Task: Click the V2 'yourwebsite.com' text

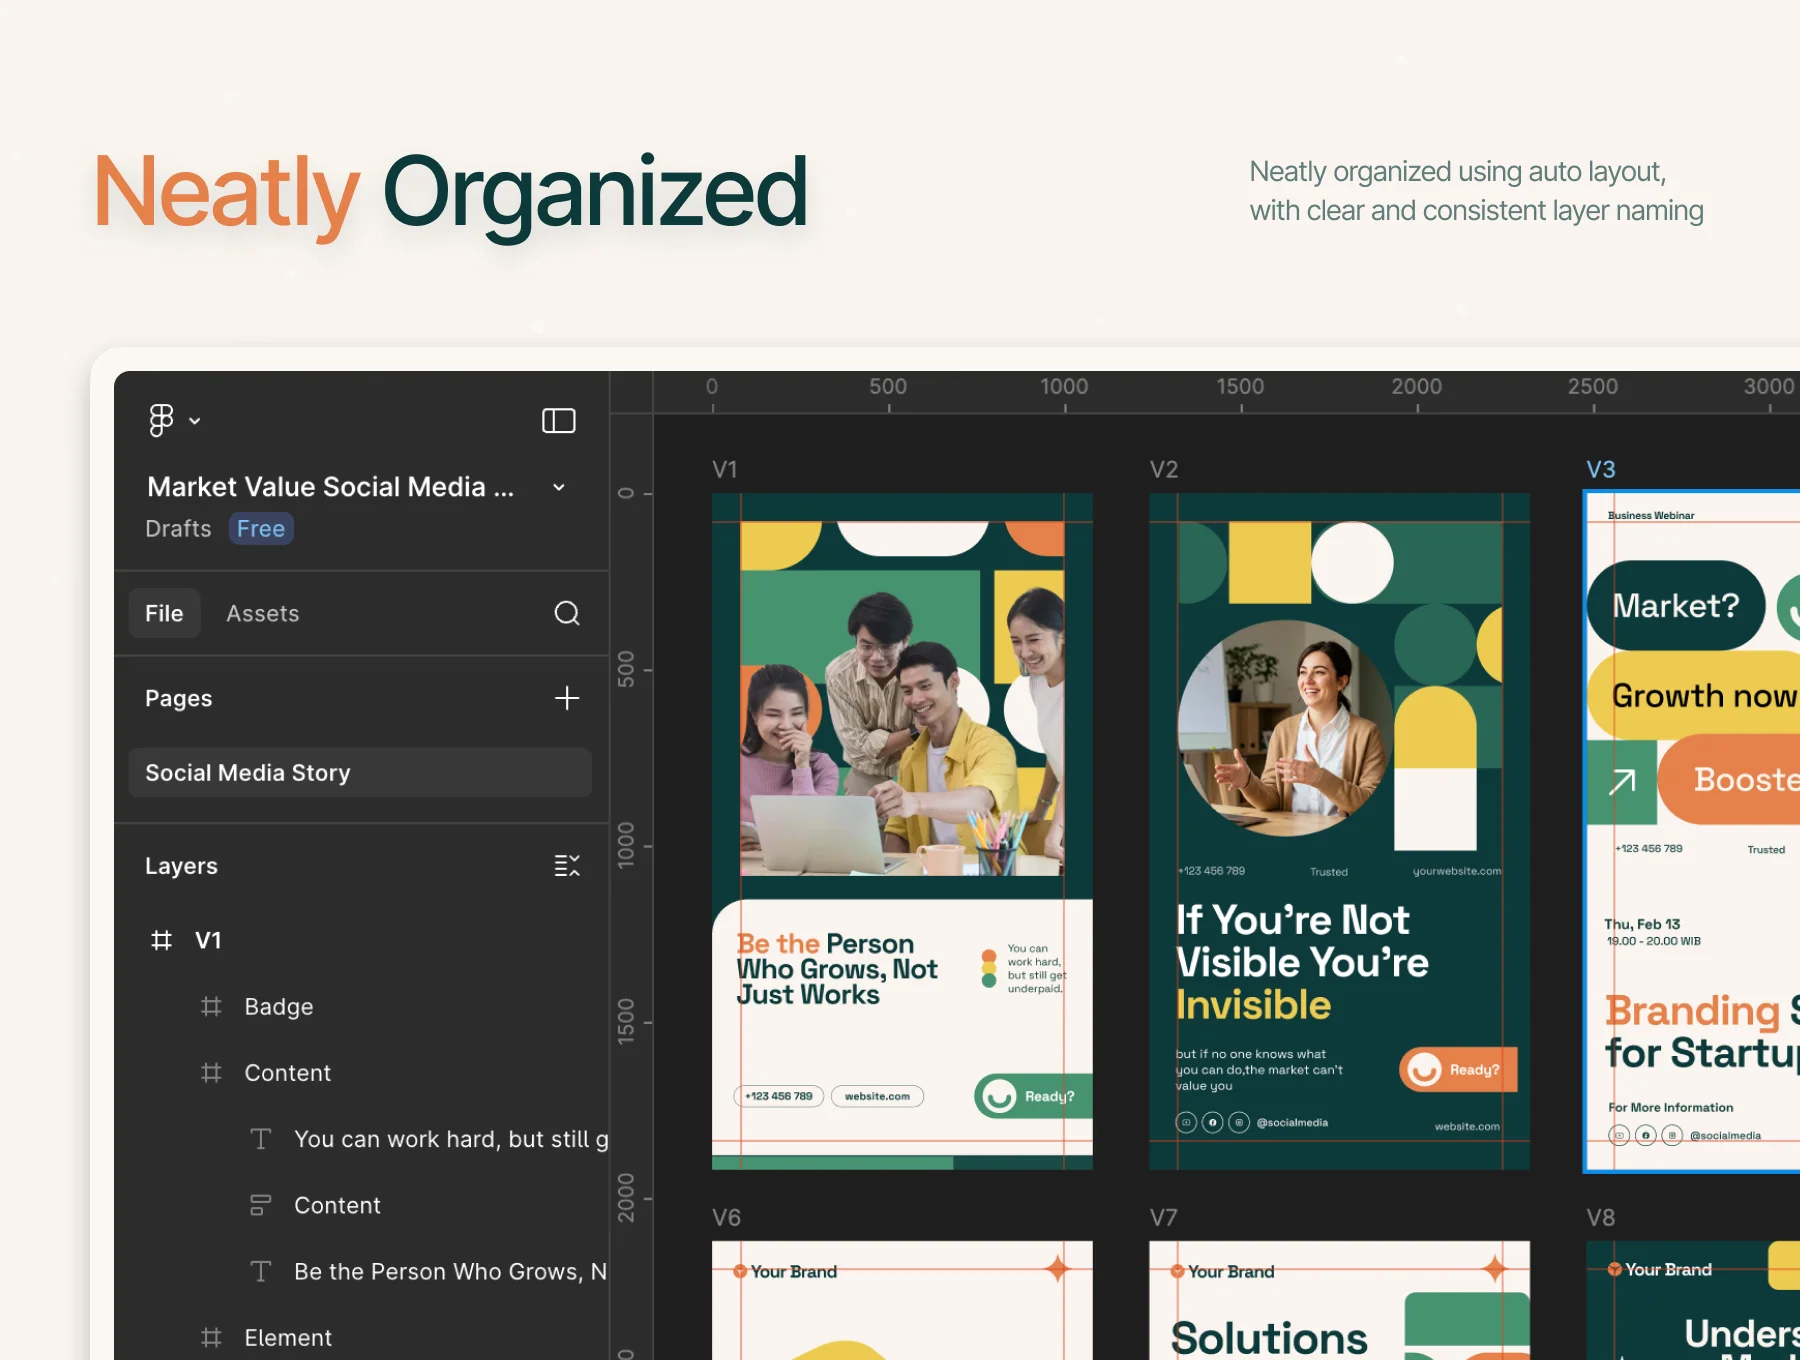Action: point(1457,871)
